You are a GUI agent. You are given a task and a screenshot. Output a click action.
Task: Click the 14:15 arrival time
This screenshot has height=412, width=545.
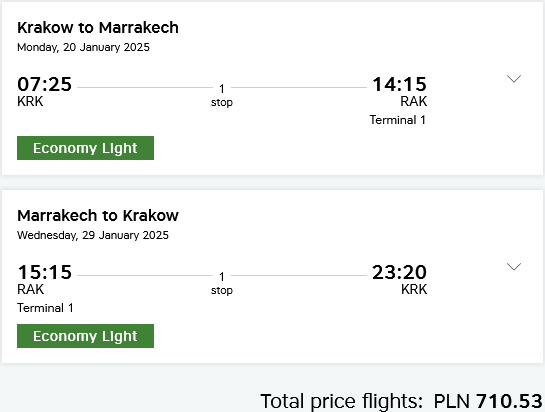pyautogui.click(x=399, y=84)
